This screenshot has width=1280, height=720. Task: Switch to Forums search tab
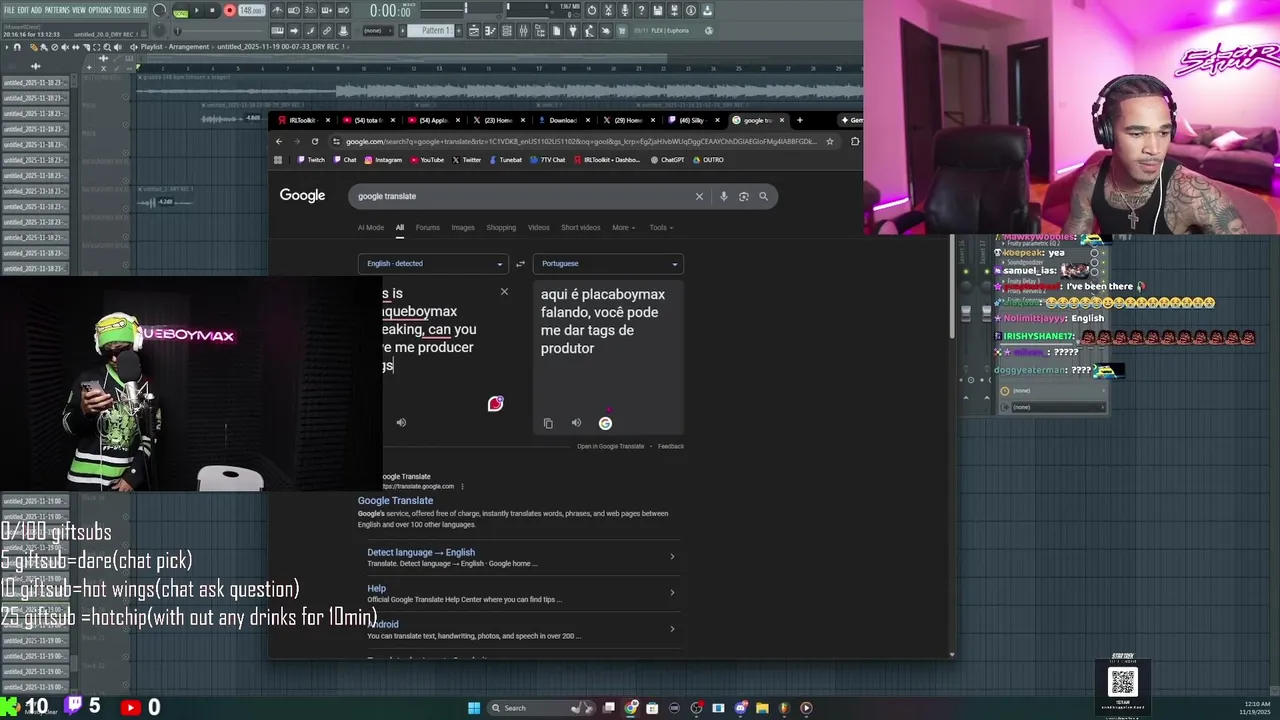point(427,228)
